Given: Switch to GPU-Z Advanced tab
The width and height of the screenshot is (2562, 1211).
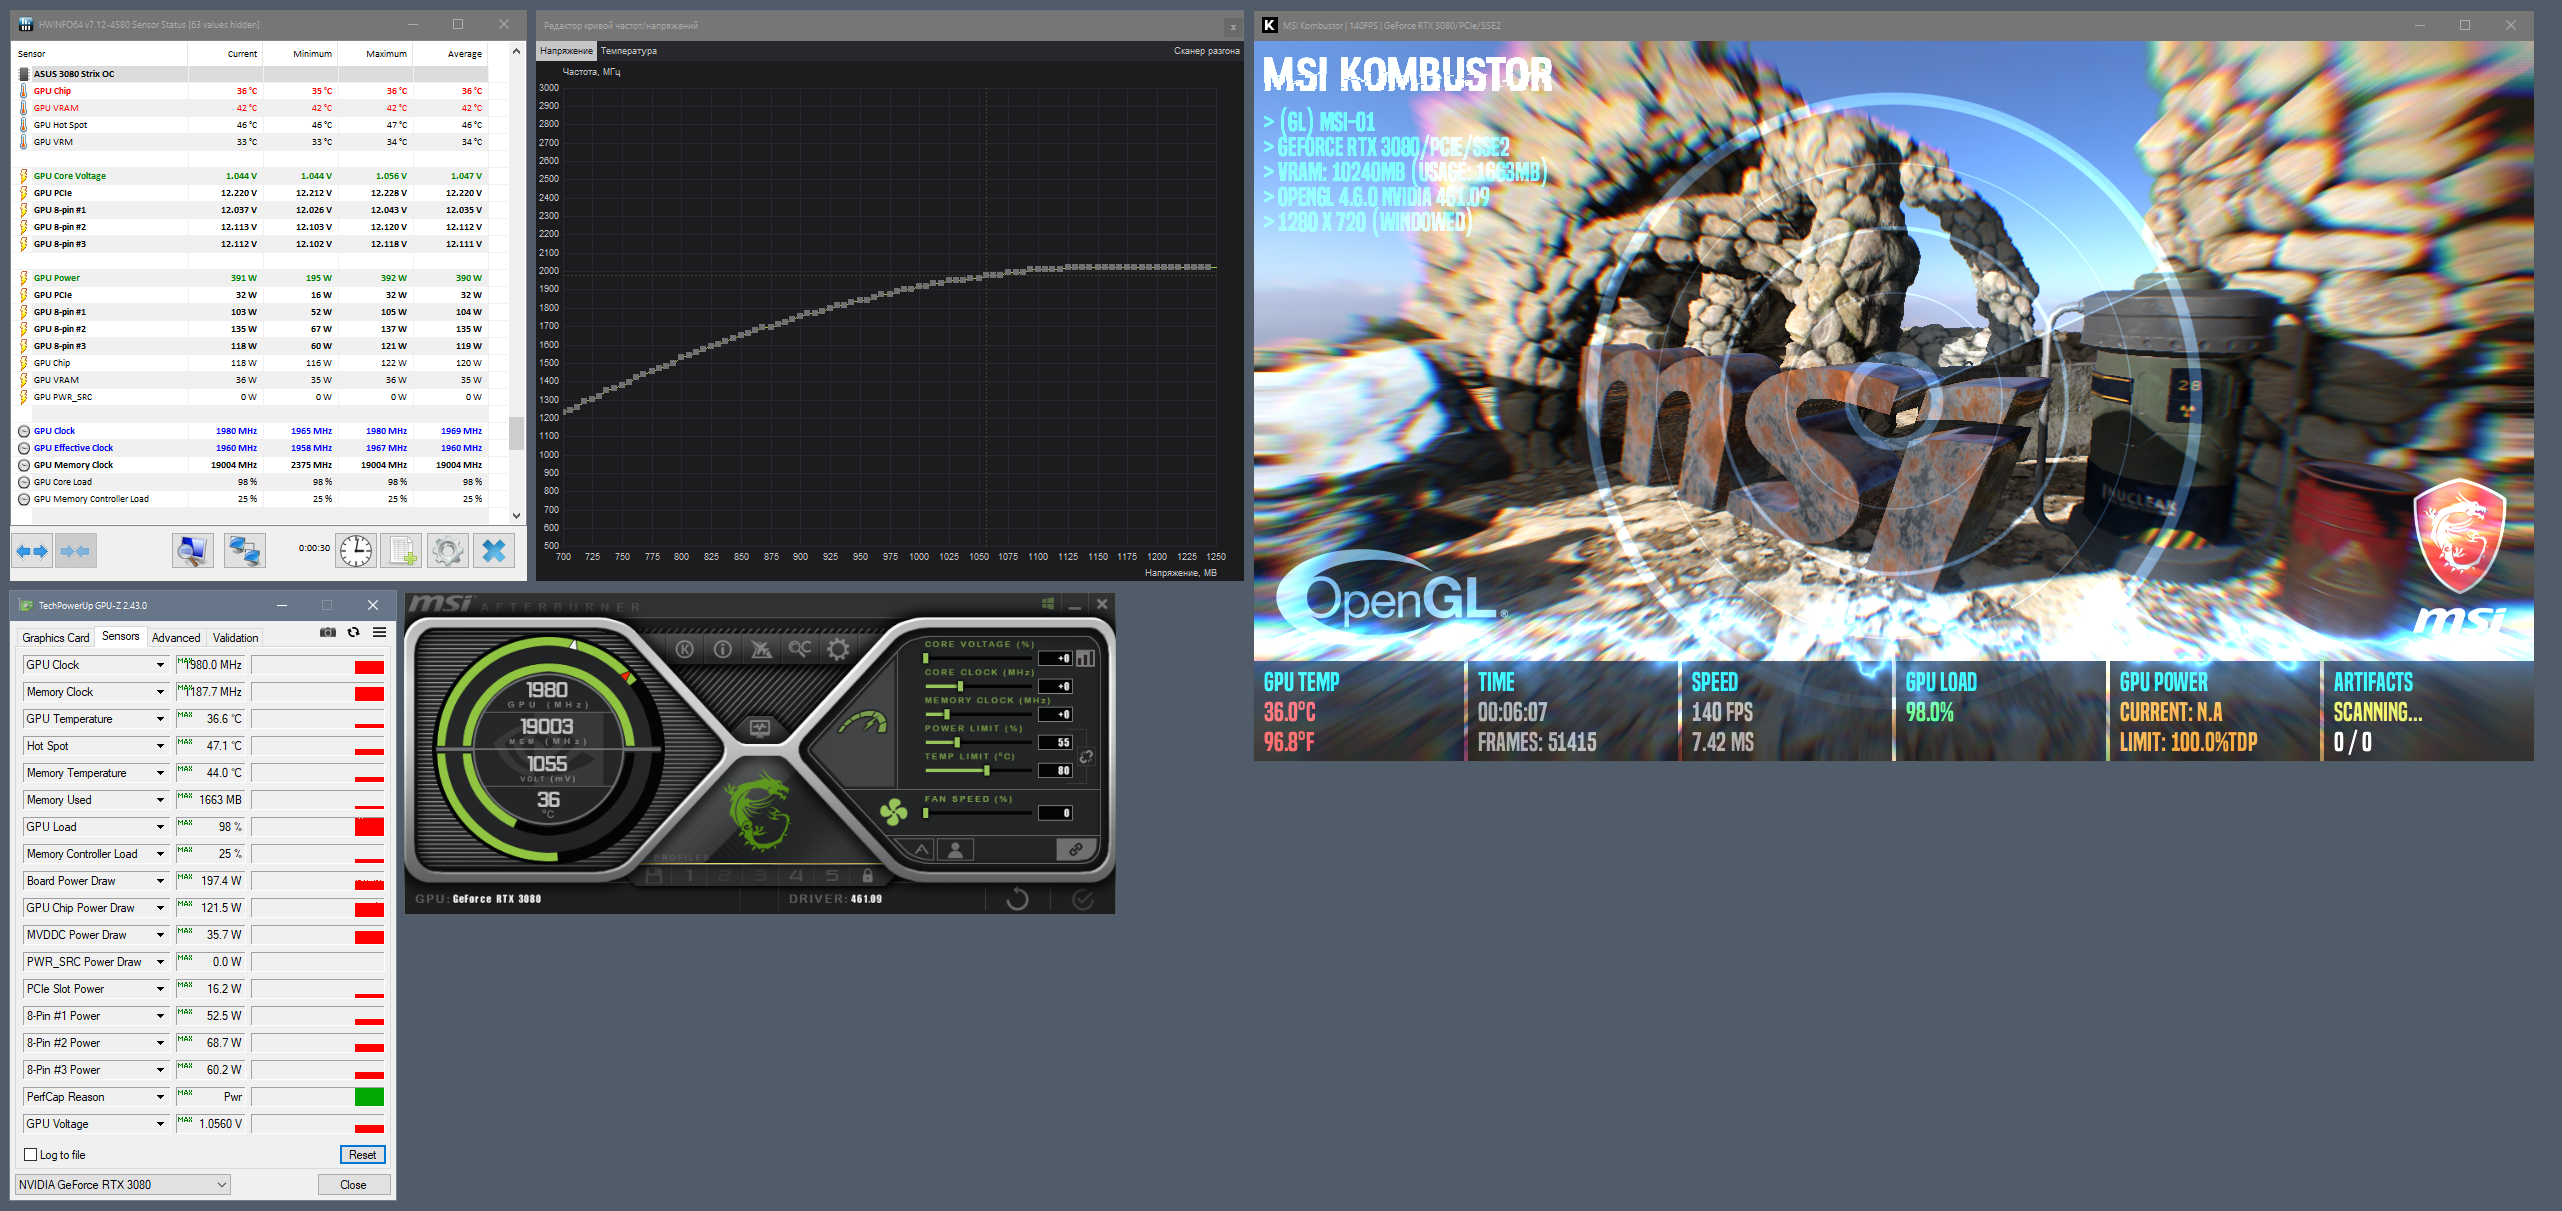Looking at the screenshot, I should [x=176, y=638].
